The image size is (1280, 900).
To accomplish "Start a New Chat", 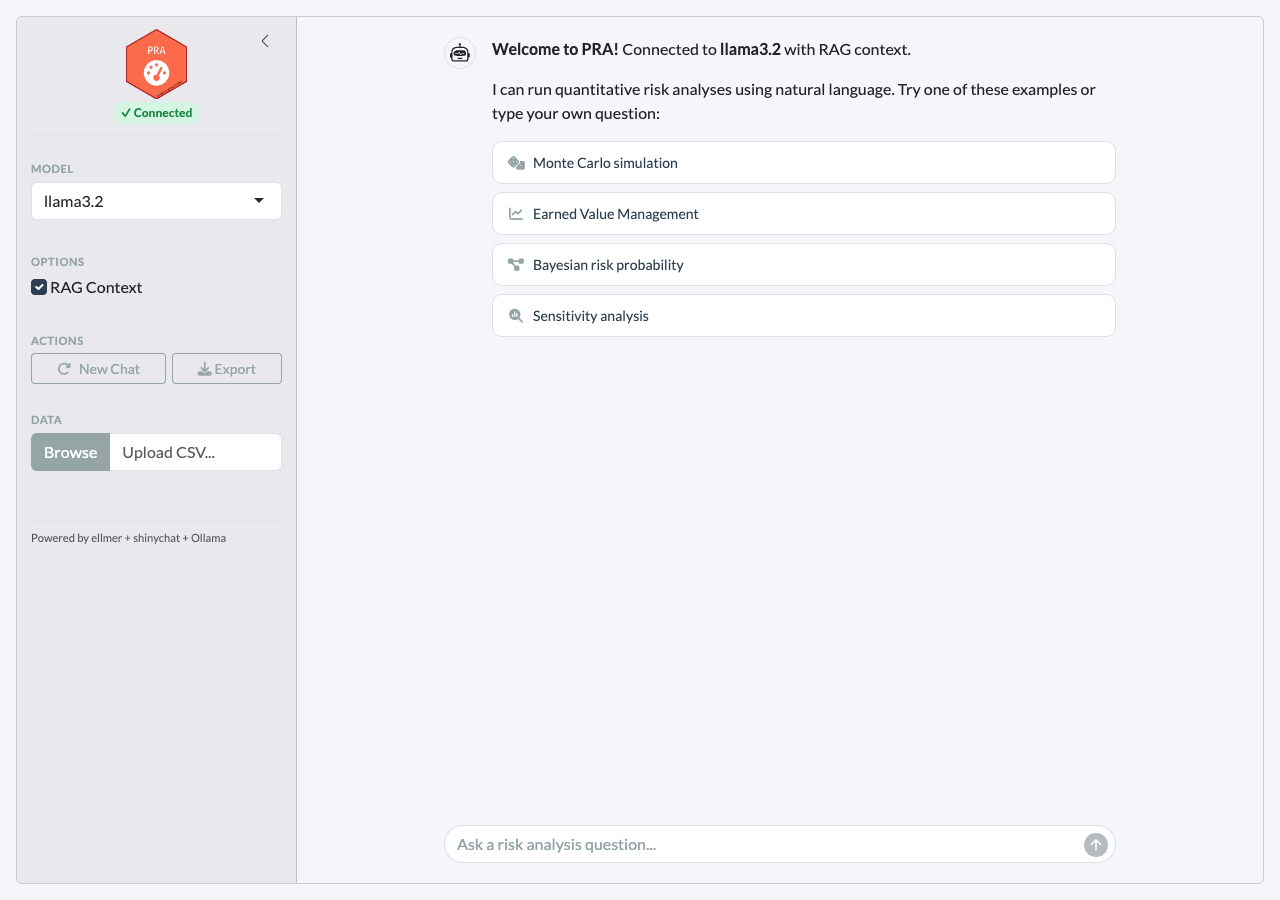I will pos(98,369).
